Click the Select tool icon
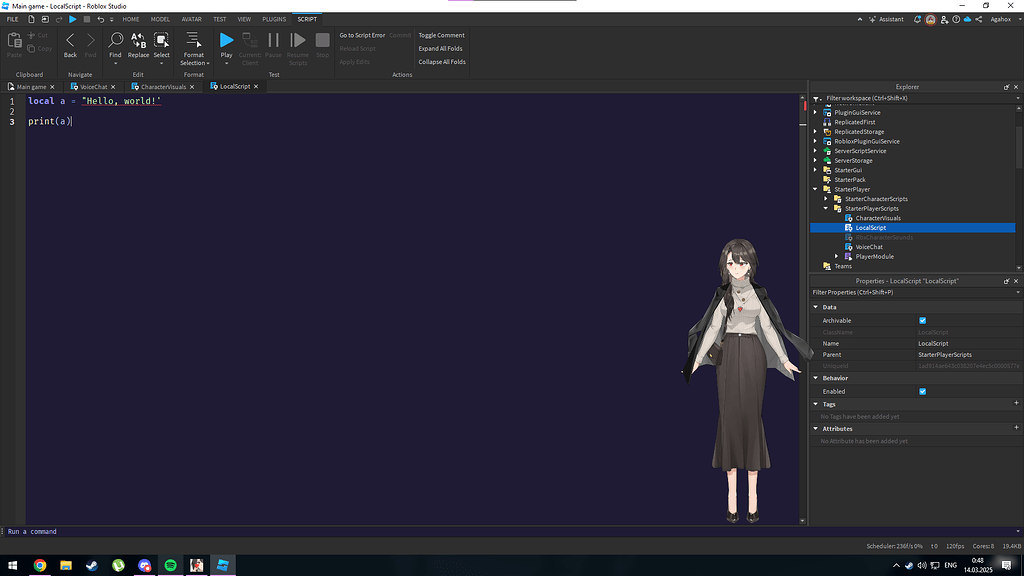The height and width of the screenshot is (576, 1024). click(161, 41)
